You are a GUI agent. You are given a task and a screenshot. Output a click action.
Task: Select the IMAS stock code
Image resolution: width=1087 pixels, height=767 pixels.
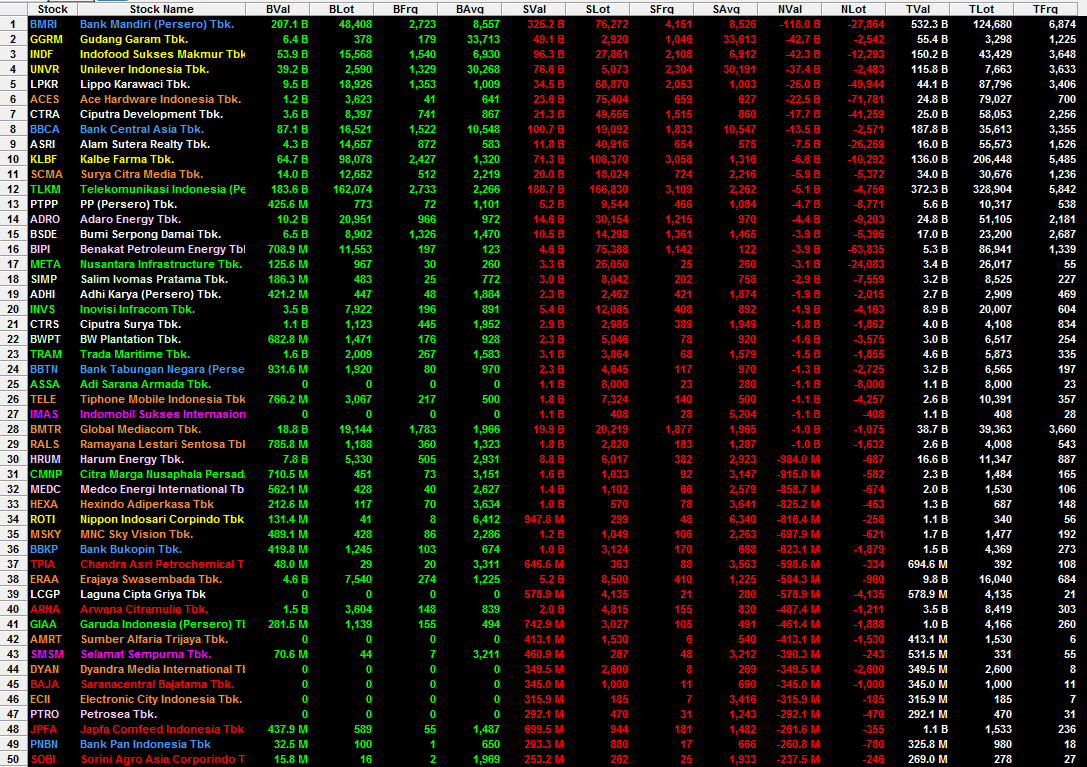coord(44,415)
